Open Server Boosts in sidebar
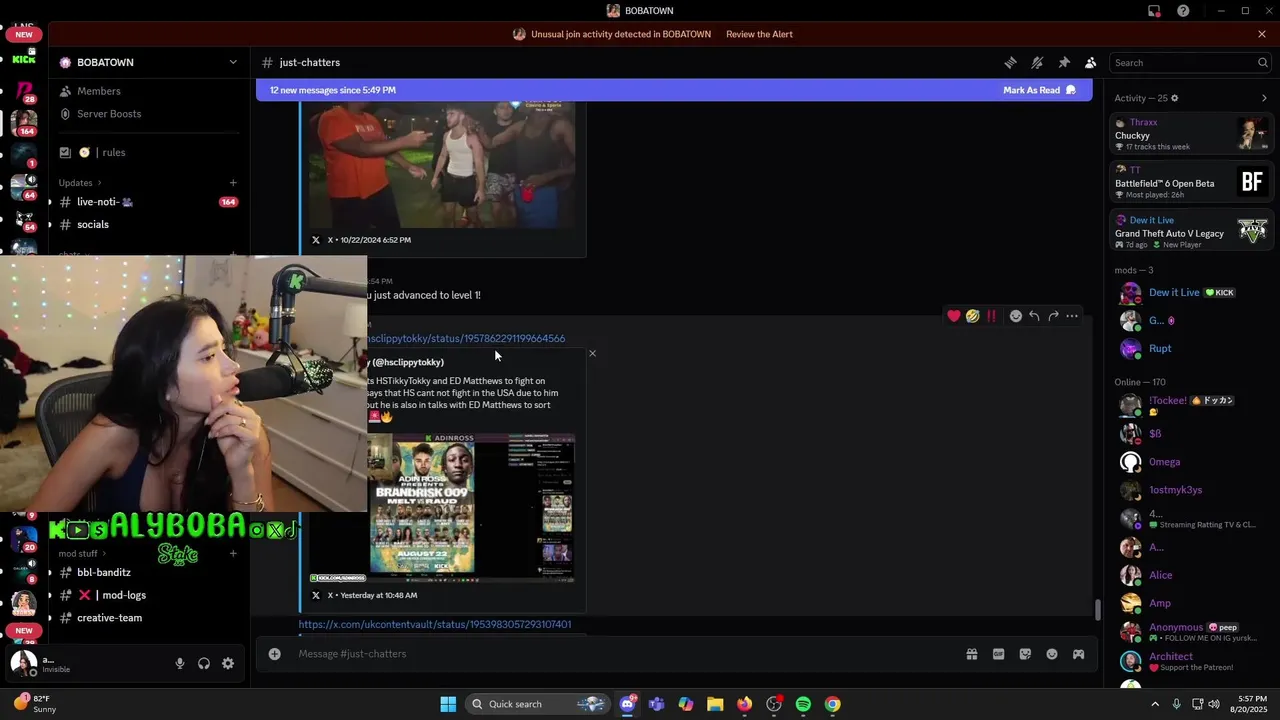The image size is (1280, 720). (x=149, y=114)
